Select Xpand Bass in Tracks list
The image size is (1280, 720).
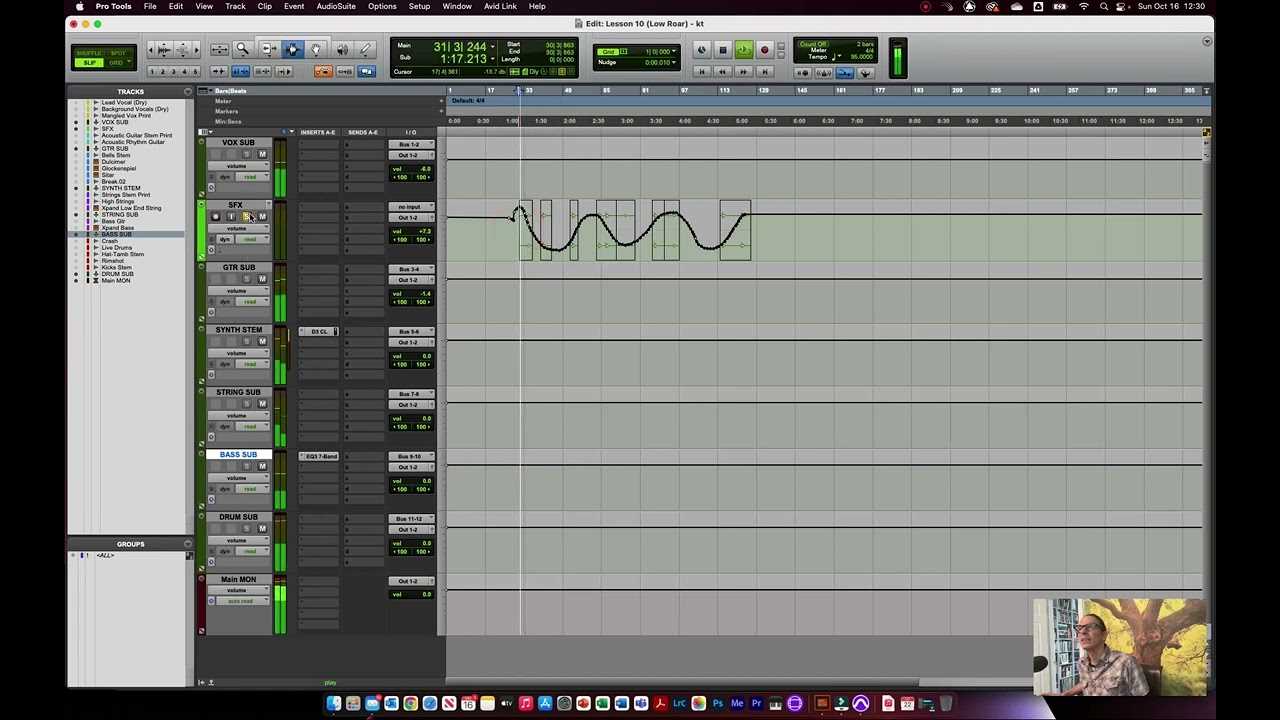click(117, 227)
